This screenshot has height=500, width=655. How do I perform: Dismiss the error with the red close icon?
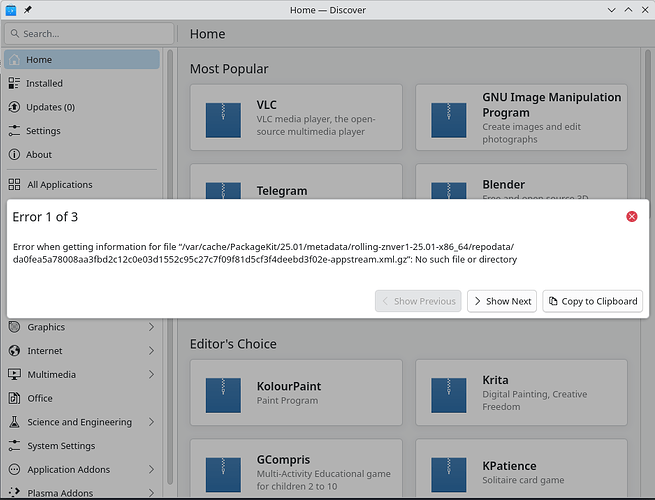(x=632, y=216)
